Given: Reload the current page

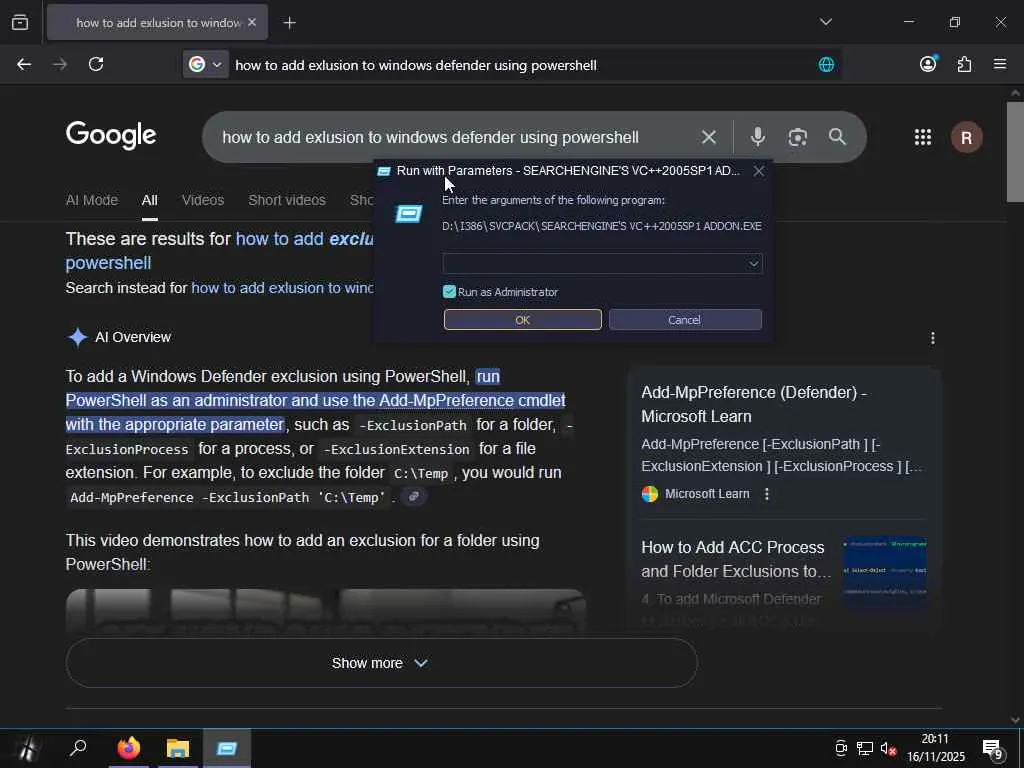Looking at the screenshot, I should pos(96,64).
